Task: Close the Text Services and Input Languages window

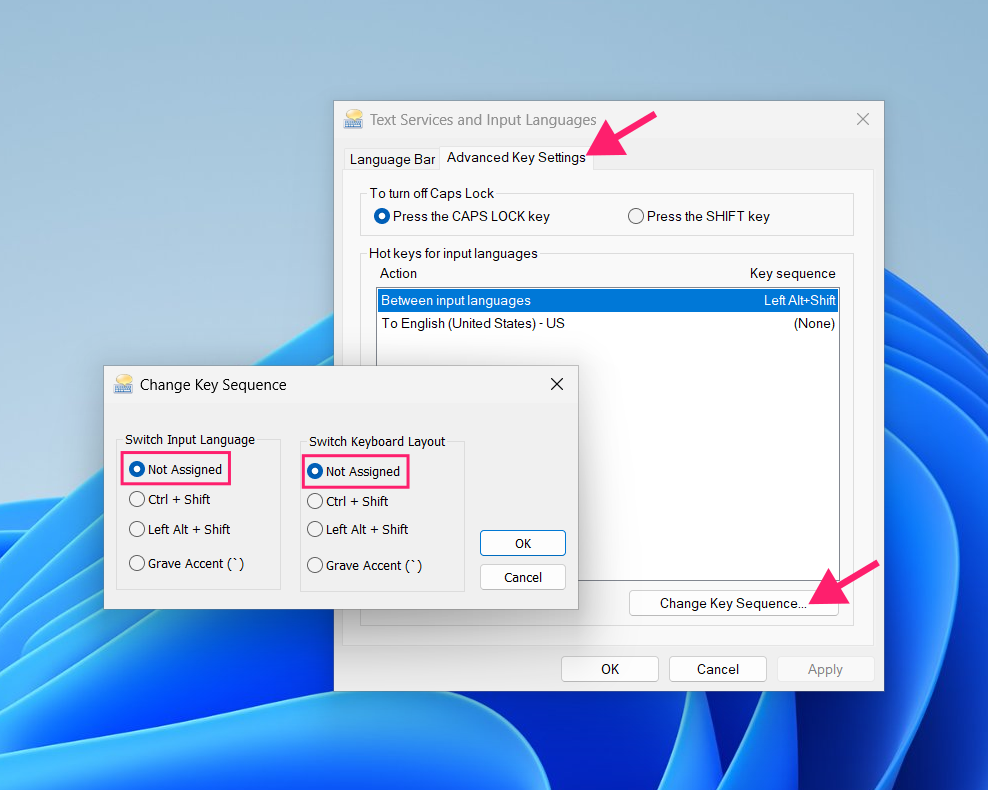Action: point(863,119)
